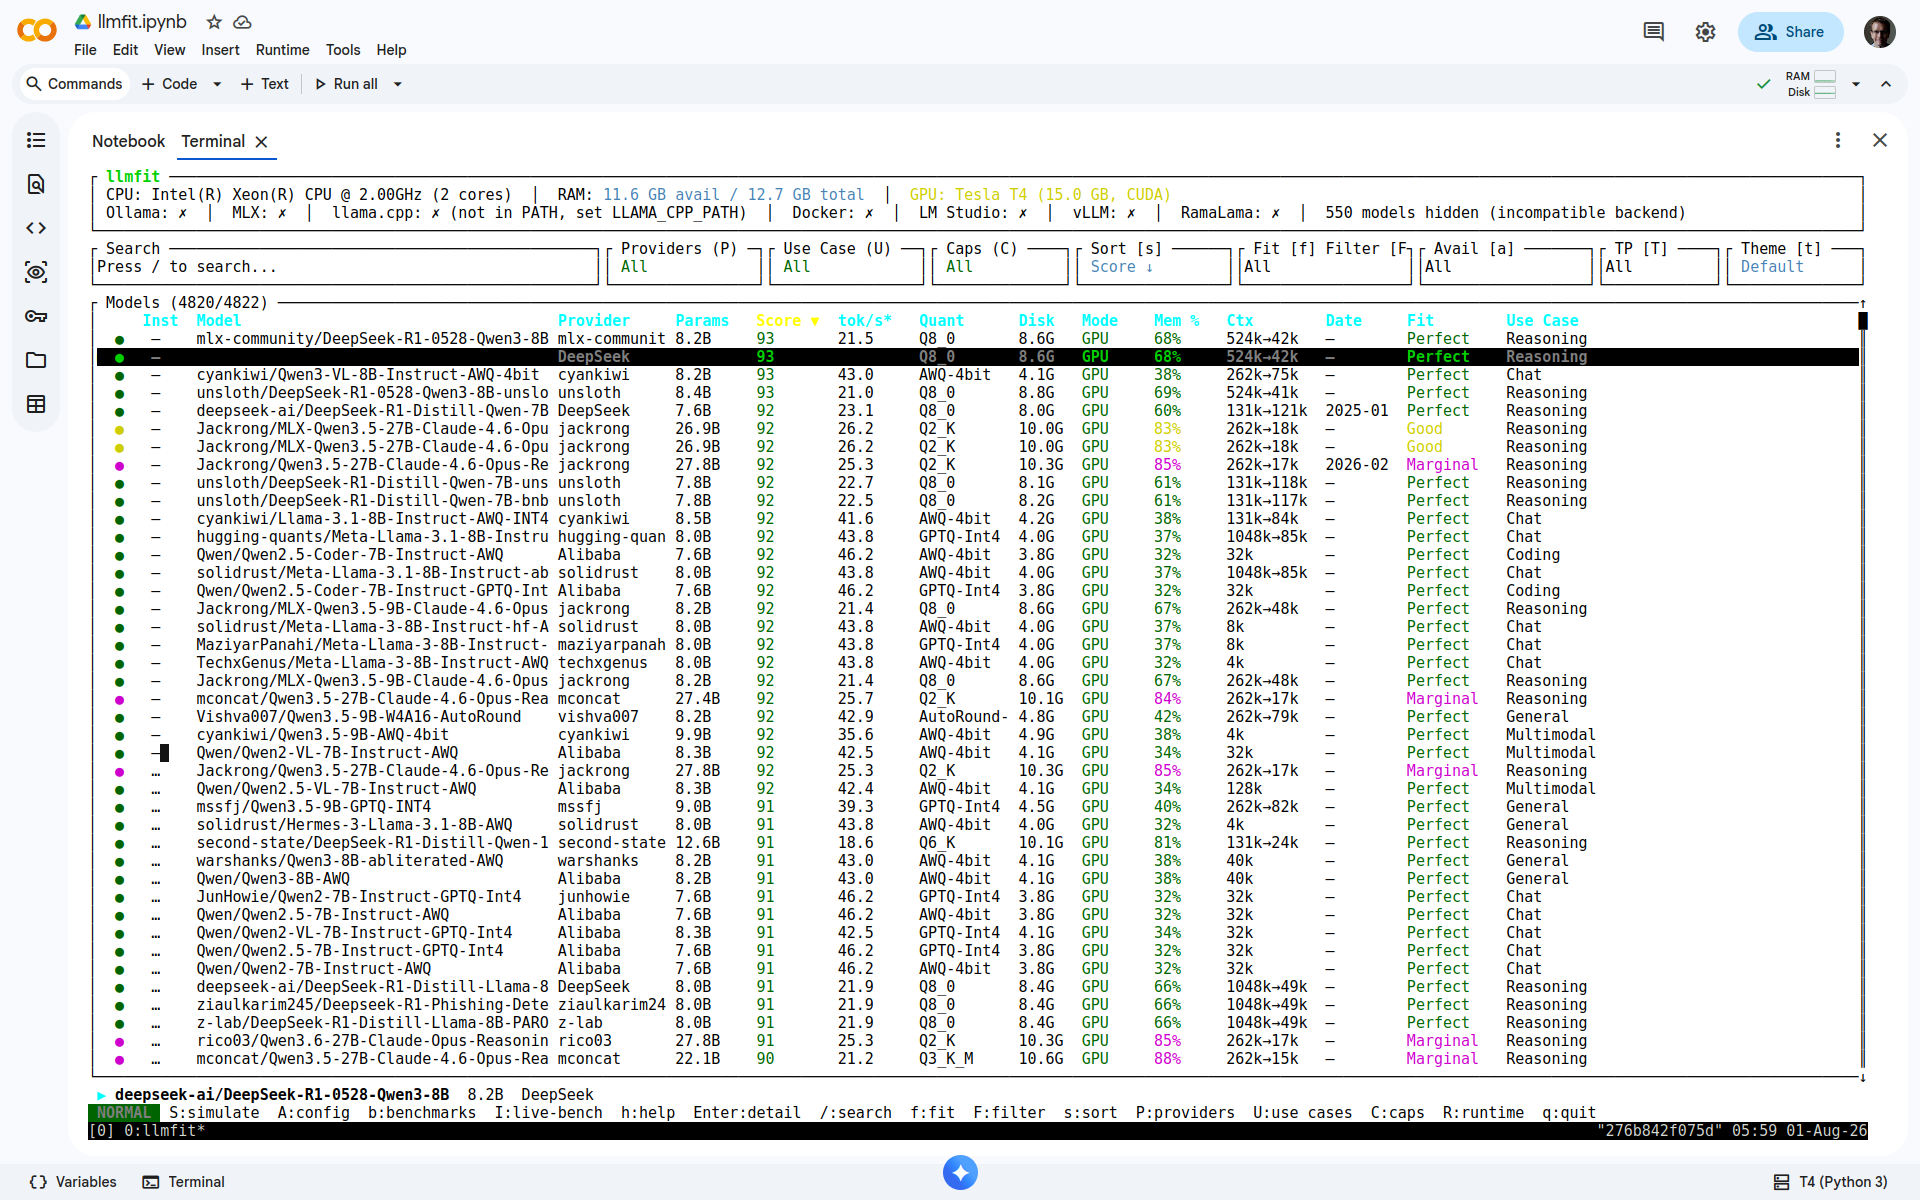Add a new Text cell
This screenshot has height=1200, width=1920.
click(x=264, y=84)
